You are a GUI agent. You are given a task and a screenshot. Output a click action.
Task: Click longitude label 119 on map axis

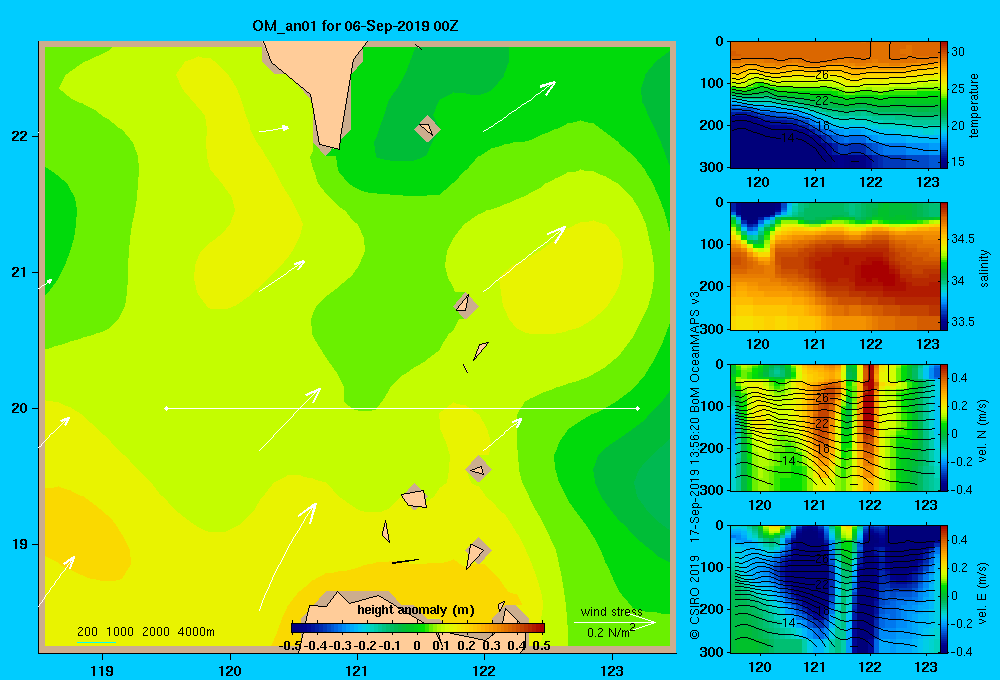coord(102,670)
